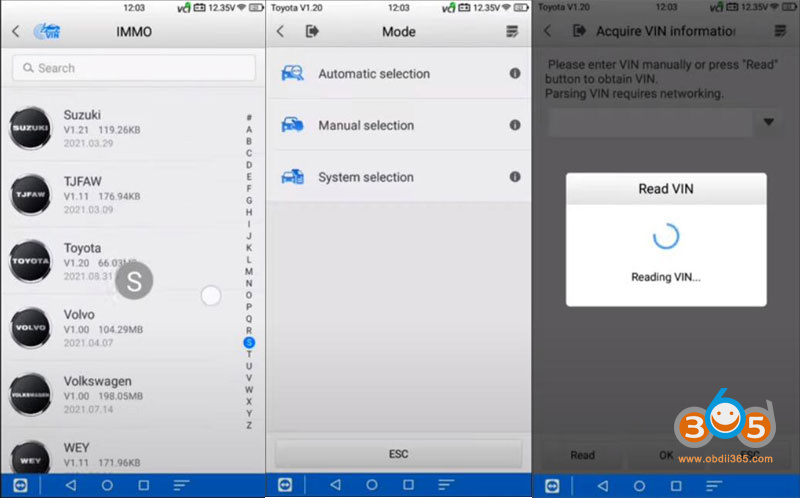Image resolution: width=800 pixels, height=498 pixels.
Task: Tap Android home in Mode panel navbar
Action: pyautogui.click(x=372, y=485)
